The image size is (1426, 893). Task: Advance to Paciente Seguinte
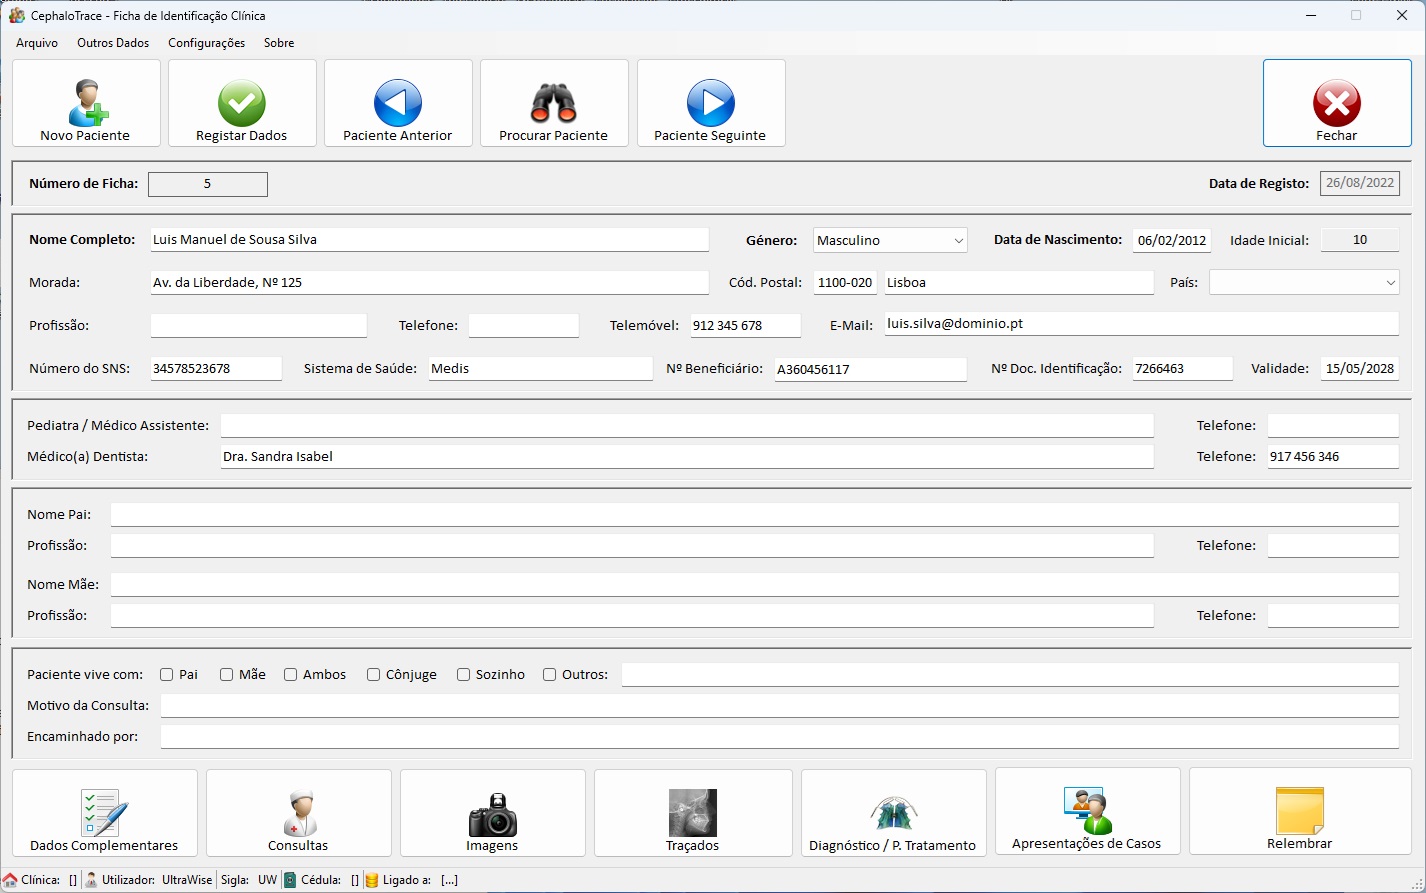pos(710,103)
